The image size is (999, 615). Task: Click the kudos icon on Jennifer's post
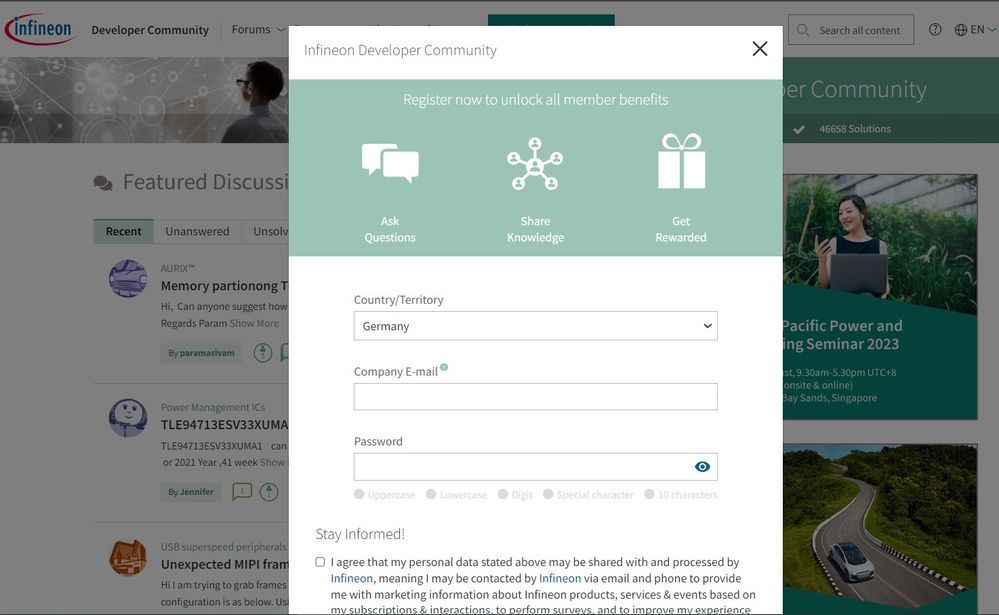[269, 492]
